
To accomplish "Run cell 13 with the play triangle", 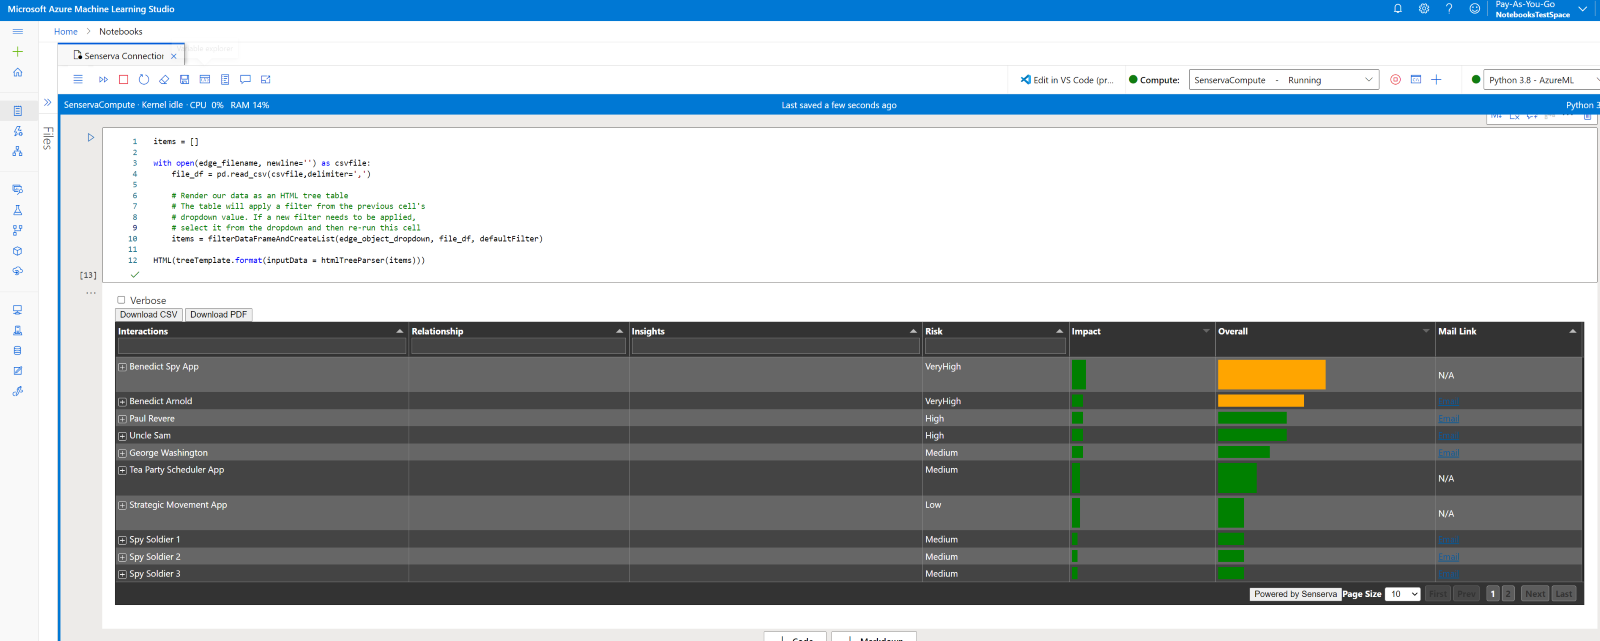I will [x=90, y=137].
